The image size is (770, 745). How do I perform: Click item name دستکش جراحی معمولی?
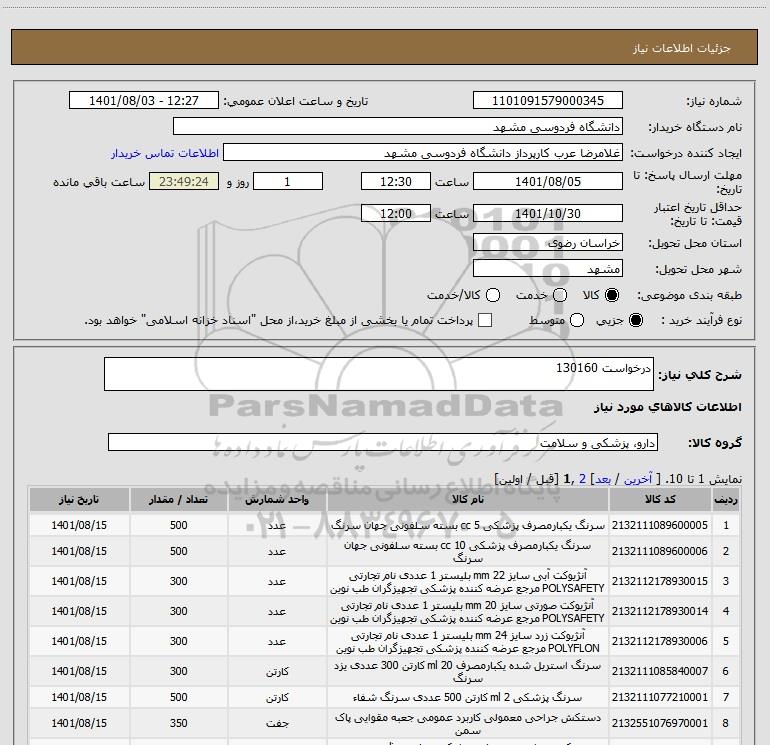468,723
